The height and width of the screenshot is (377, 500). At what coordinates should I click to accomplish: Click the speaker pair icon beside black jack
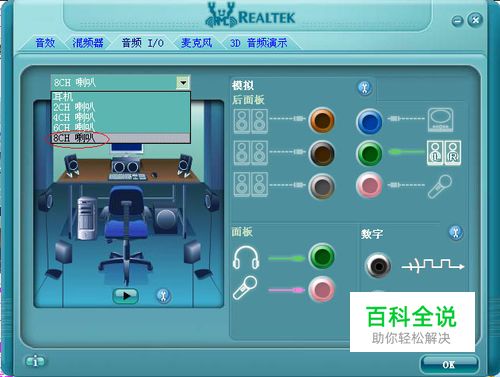click(x=251, y=153)
